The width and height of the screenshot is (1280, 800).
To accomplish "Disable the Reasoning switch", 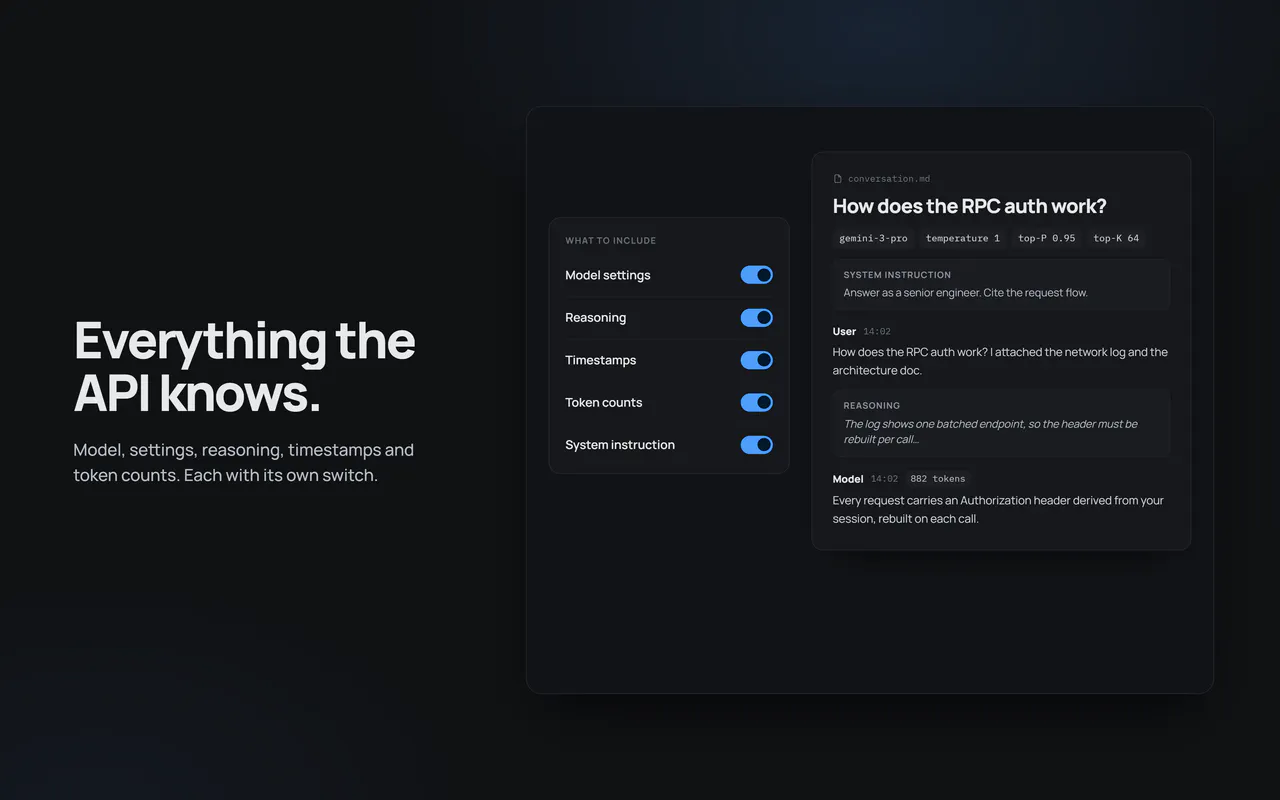I will click(x=757, y=317).
